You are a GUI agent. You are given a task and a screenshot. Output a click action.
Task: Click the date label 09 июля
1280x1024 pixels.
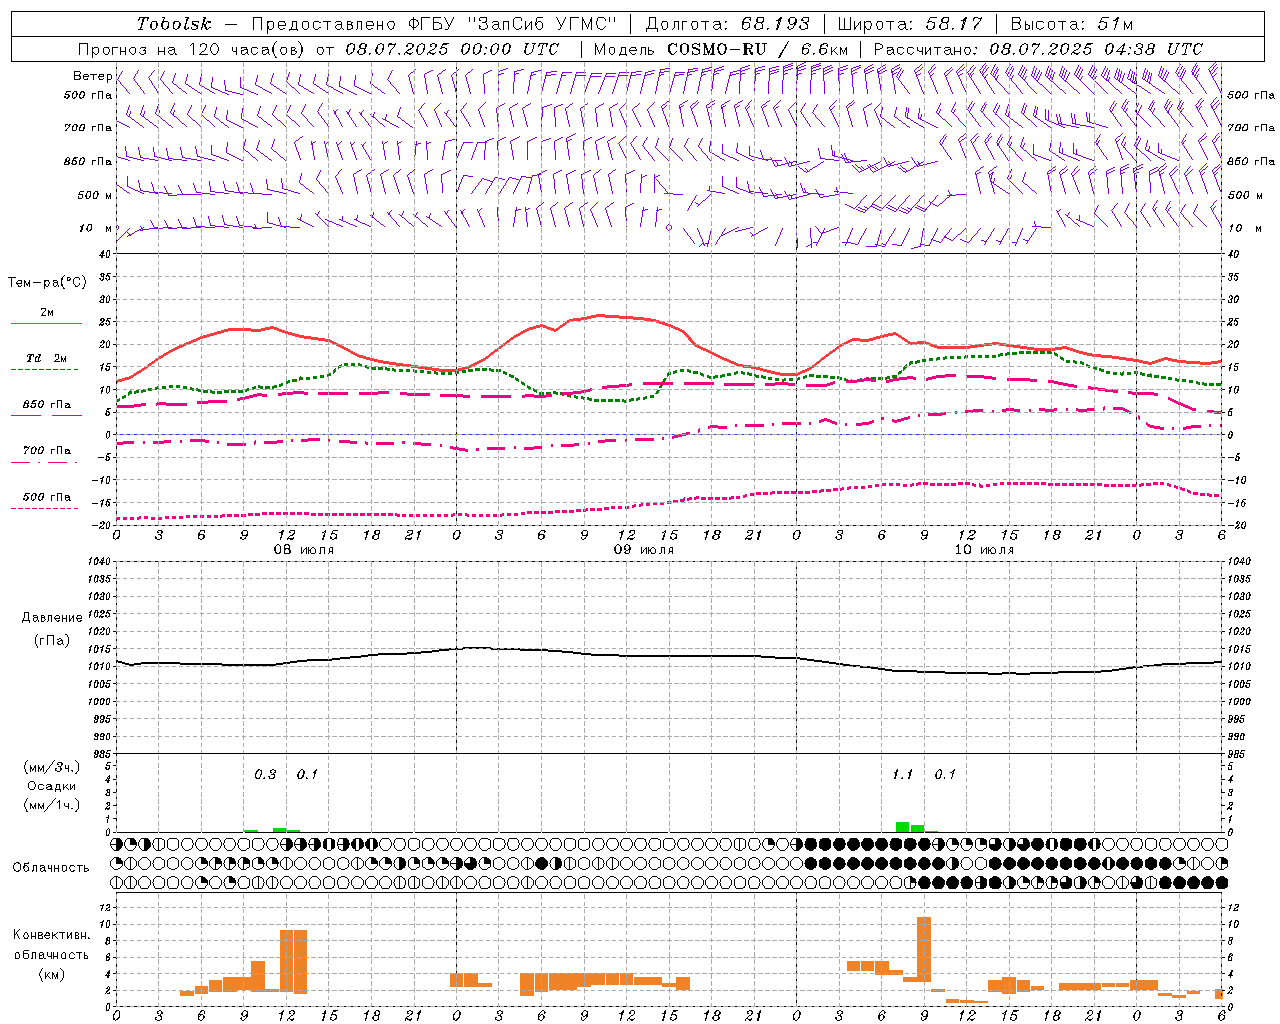pos(644,550)
